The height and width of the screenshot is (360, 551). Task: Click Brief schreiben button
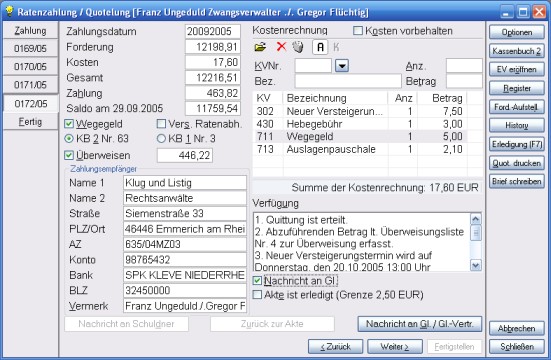(x=517, y=181)
